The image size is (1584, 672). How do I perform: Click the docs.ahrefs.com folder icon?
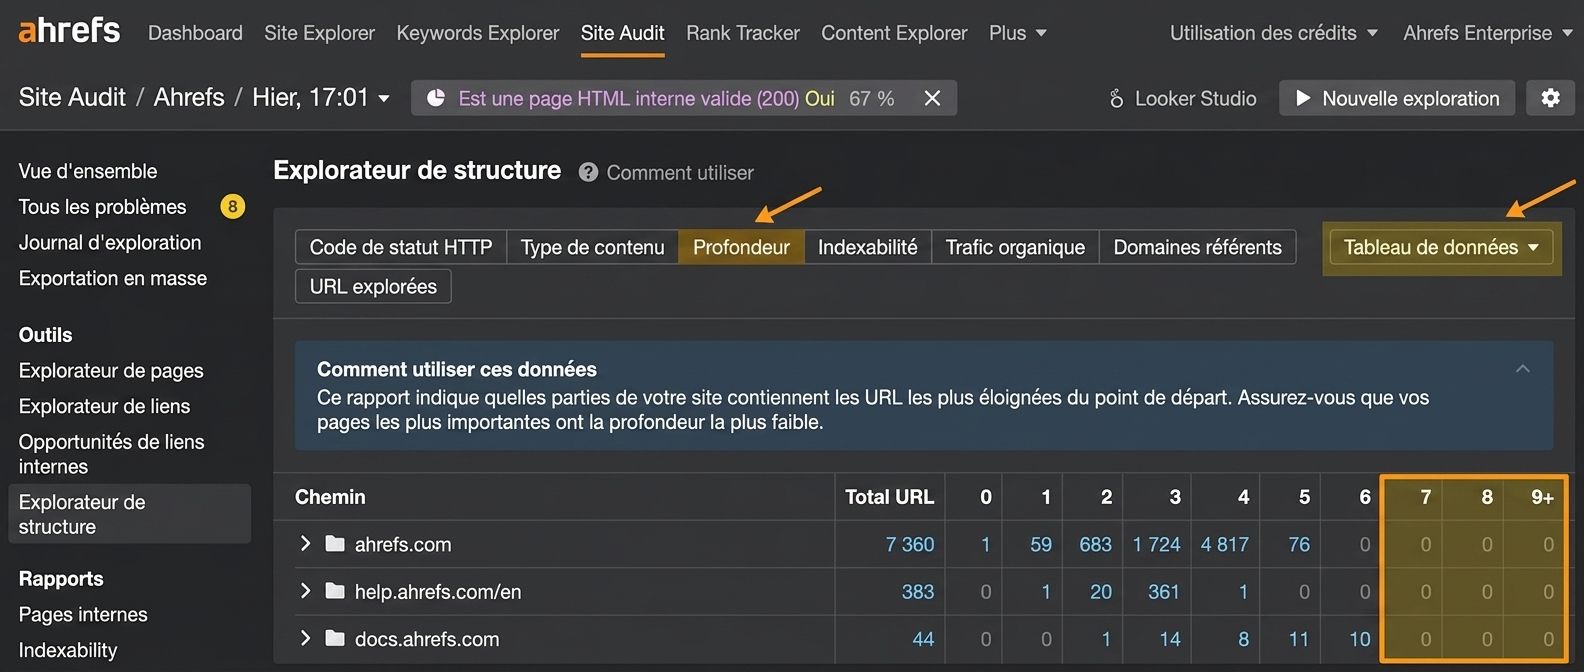point(335,638)
